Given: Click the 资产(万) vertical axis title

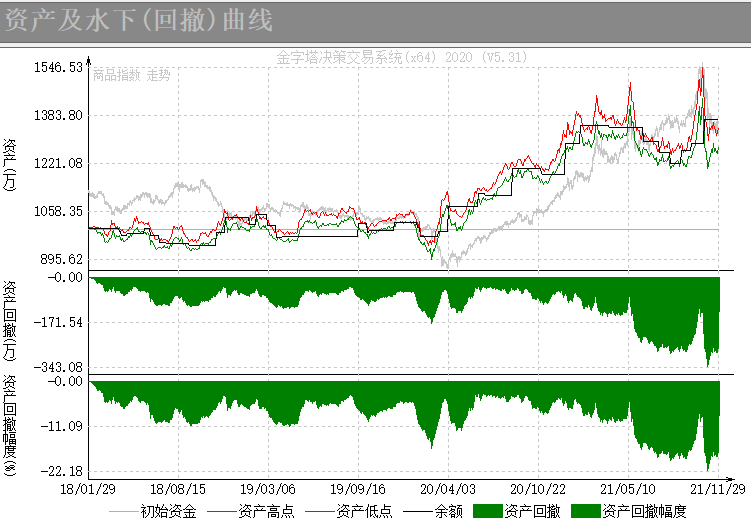Looking at the screenshot, I should pyautogui.click(x=10, y=165).
